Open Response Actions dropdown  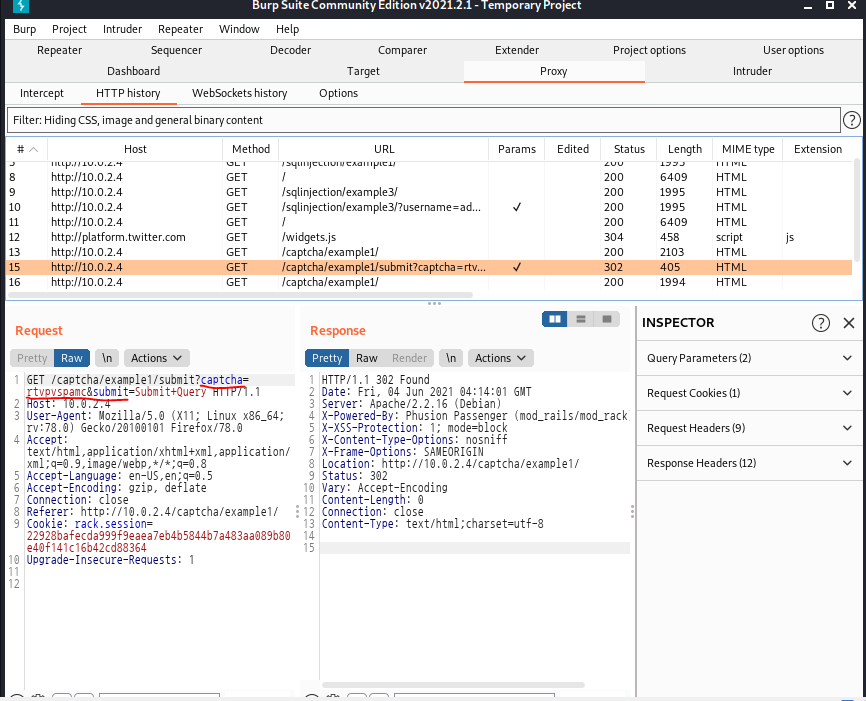(500, 358)
